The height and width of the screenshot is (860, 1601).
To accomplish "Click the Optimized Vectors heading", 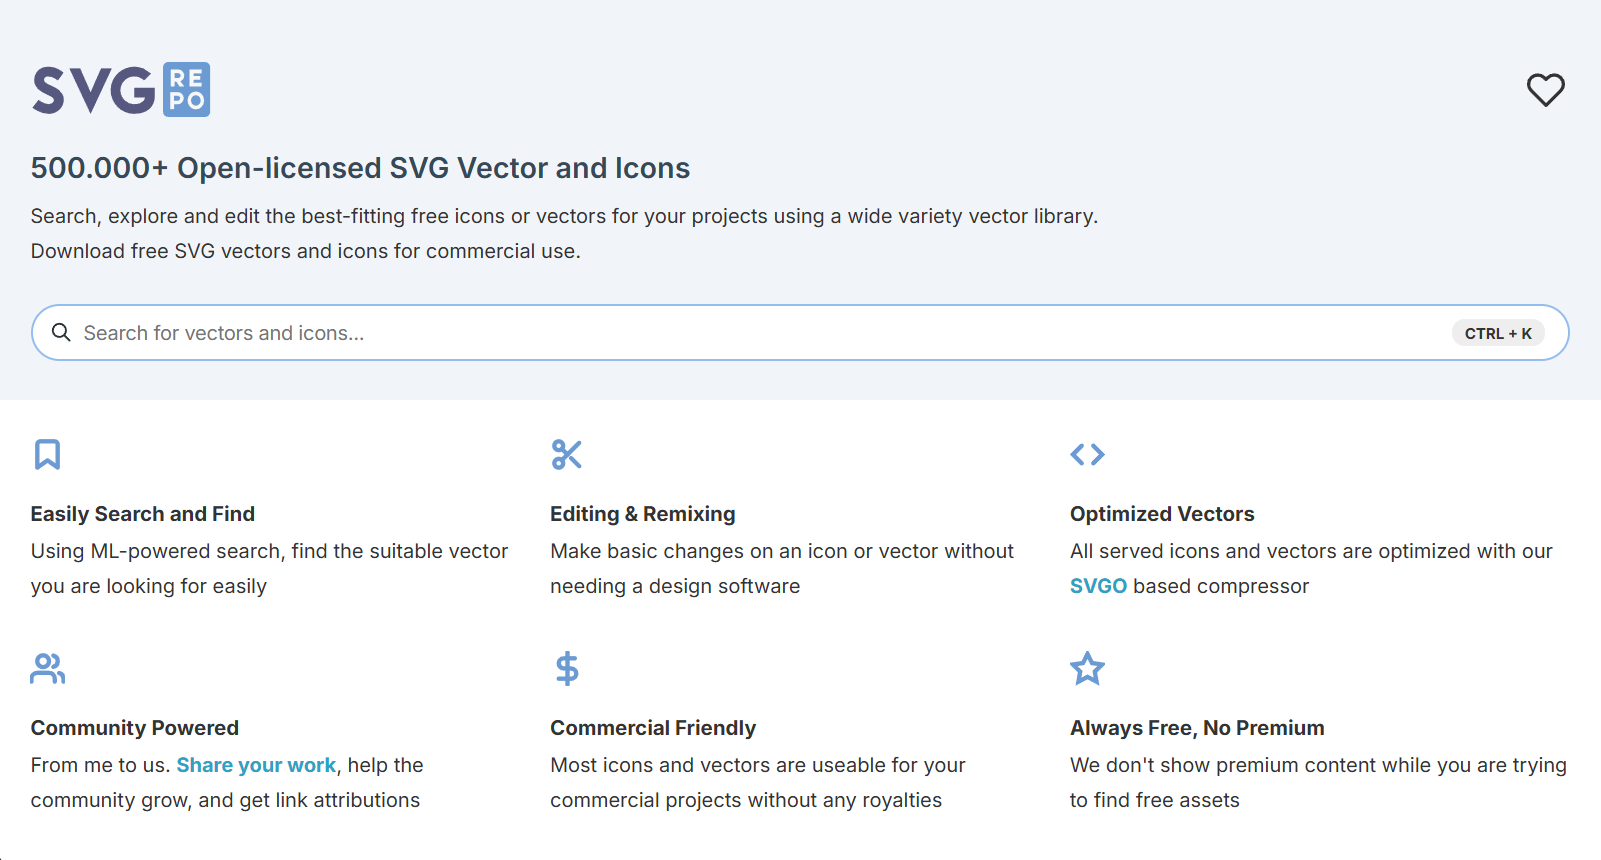I will tap(1162, 514).
